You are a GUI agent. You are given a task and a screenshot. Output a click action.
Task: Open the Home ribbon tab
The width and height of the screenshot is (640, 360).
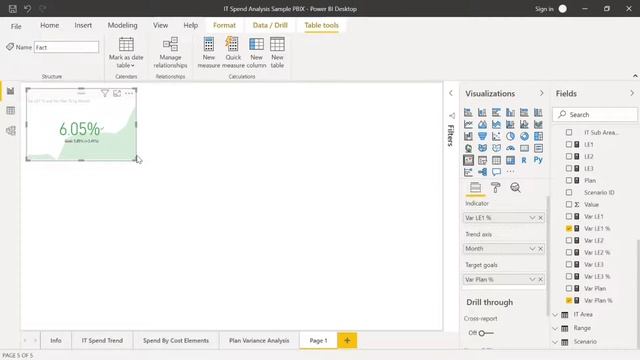click(x=49, y=25)
